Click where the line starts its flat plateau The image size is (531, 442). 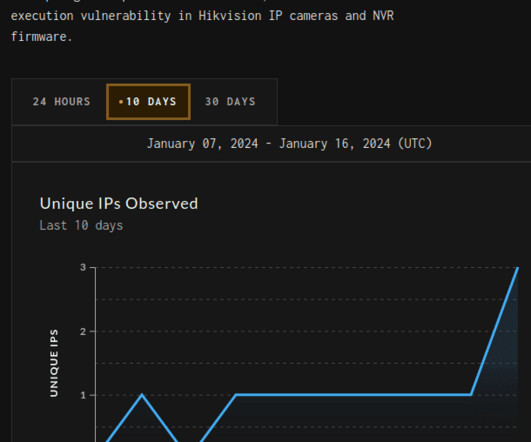[236, 395]
